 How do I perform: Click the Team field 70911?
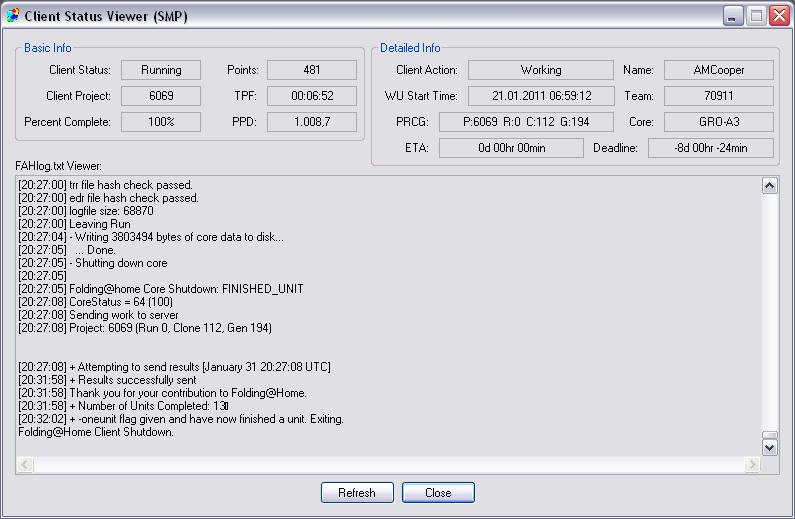click(x=719, y=96)
